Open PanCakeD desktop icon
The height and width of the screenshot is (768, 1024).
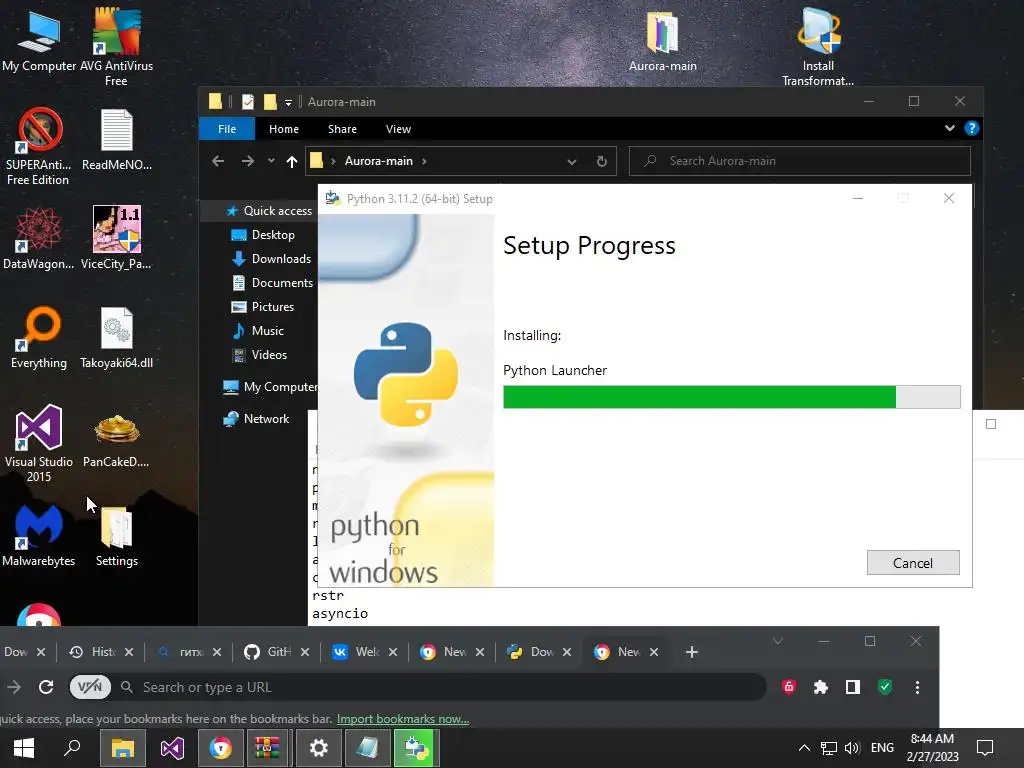pyautogui.click(x=116, y=439)
